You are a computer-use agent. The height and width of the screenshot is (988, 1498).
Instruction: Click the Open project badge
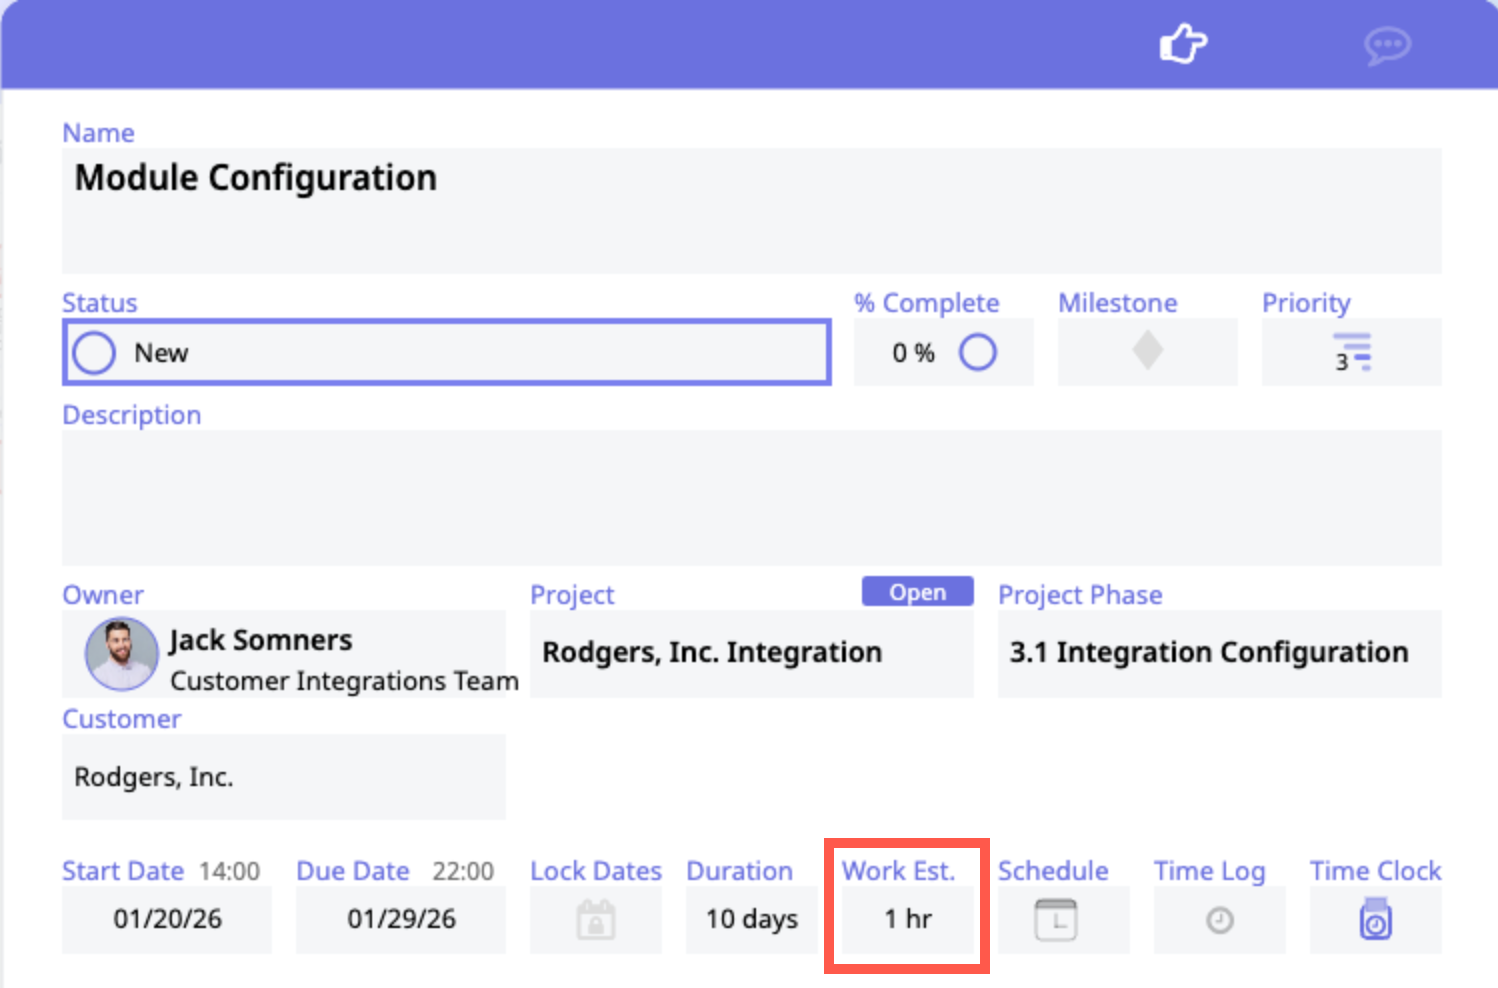point(917,592)
